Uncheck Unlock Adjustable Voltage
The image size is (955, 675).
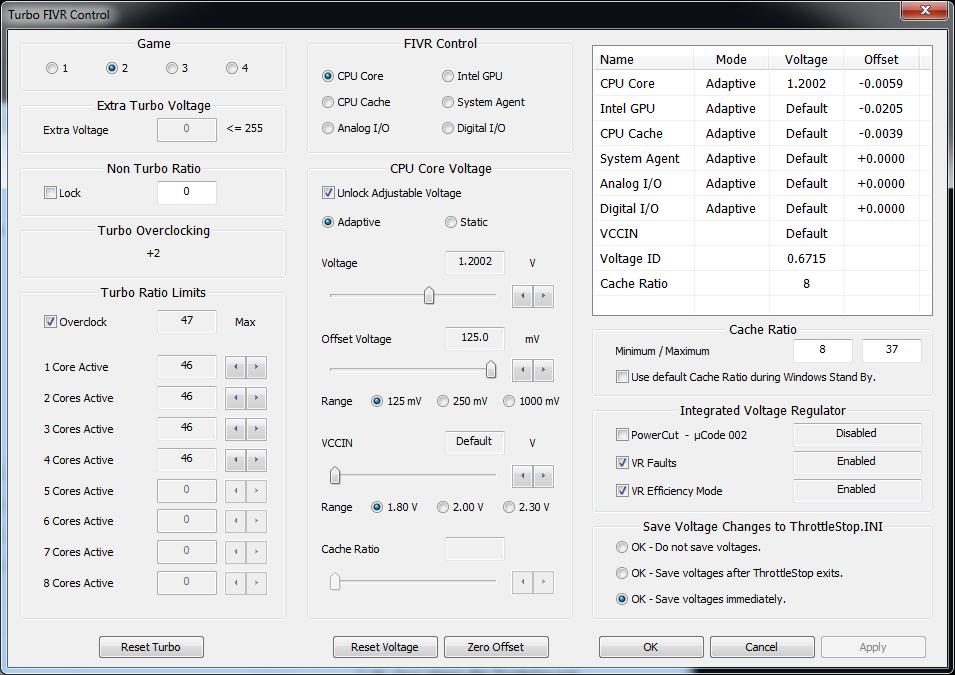coord(328,193)
